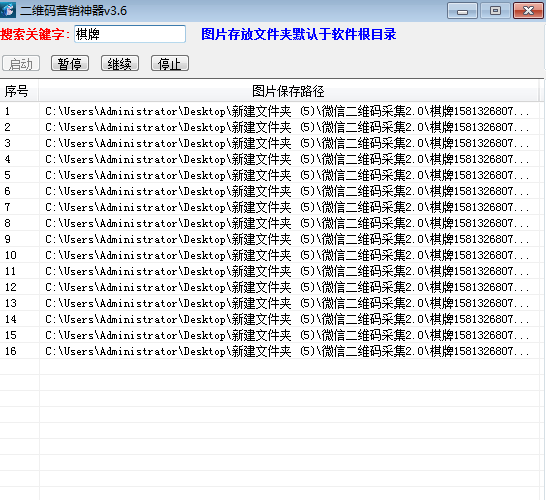Minimize the 二维码营销神器 window
Viewport: 546px width, 500px height.
pyautogui.click(x=462, y=10)
